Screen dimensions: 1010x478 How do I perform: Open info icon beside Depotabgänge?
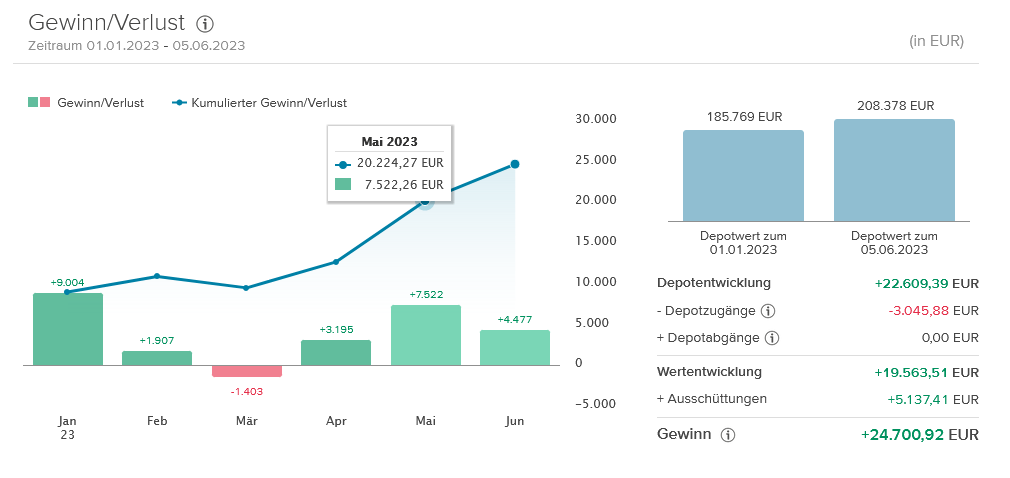(771, 338)
